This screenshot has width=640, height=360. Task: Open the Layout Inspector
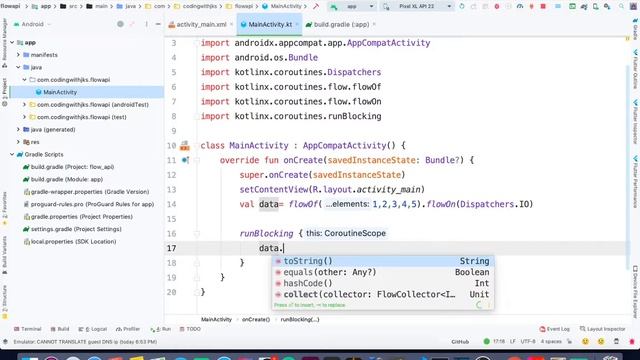(602, 329)
